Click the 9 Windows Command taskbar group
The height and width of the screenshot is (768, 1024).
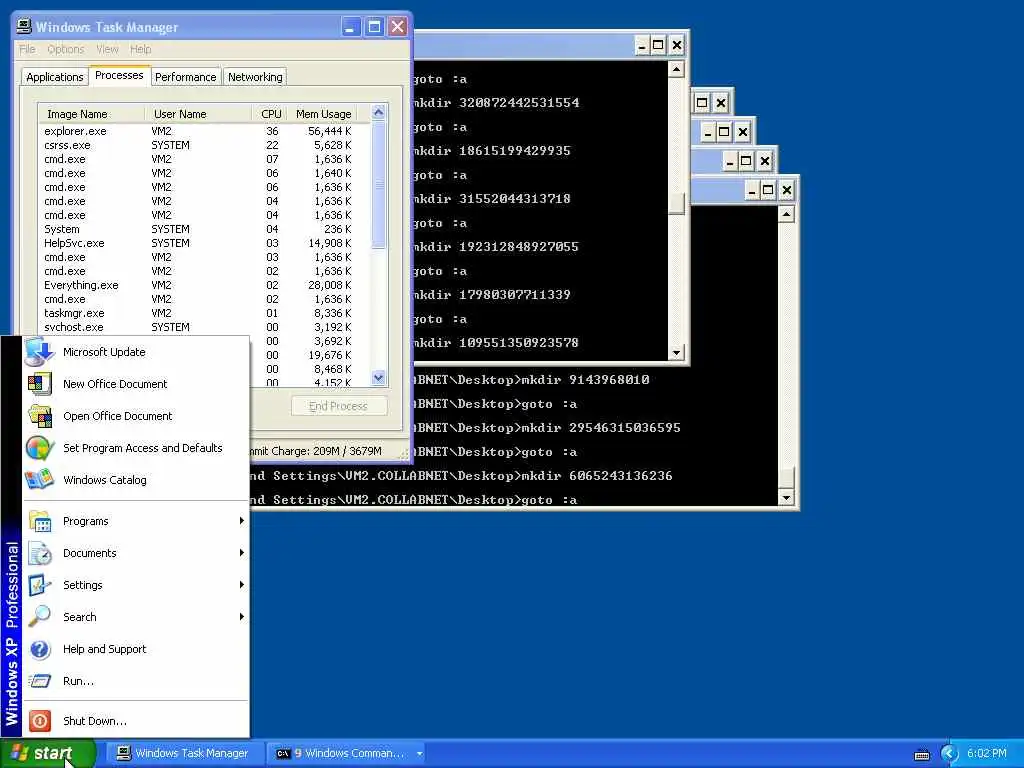(x=346, y=754)
